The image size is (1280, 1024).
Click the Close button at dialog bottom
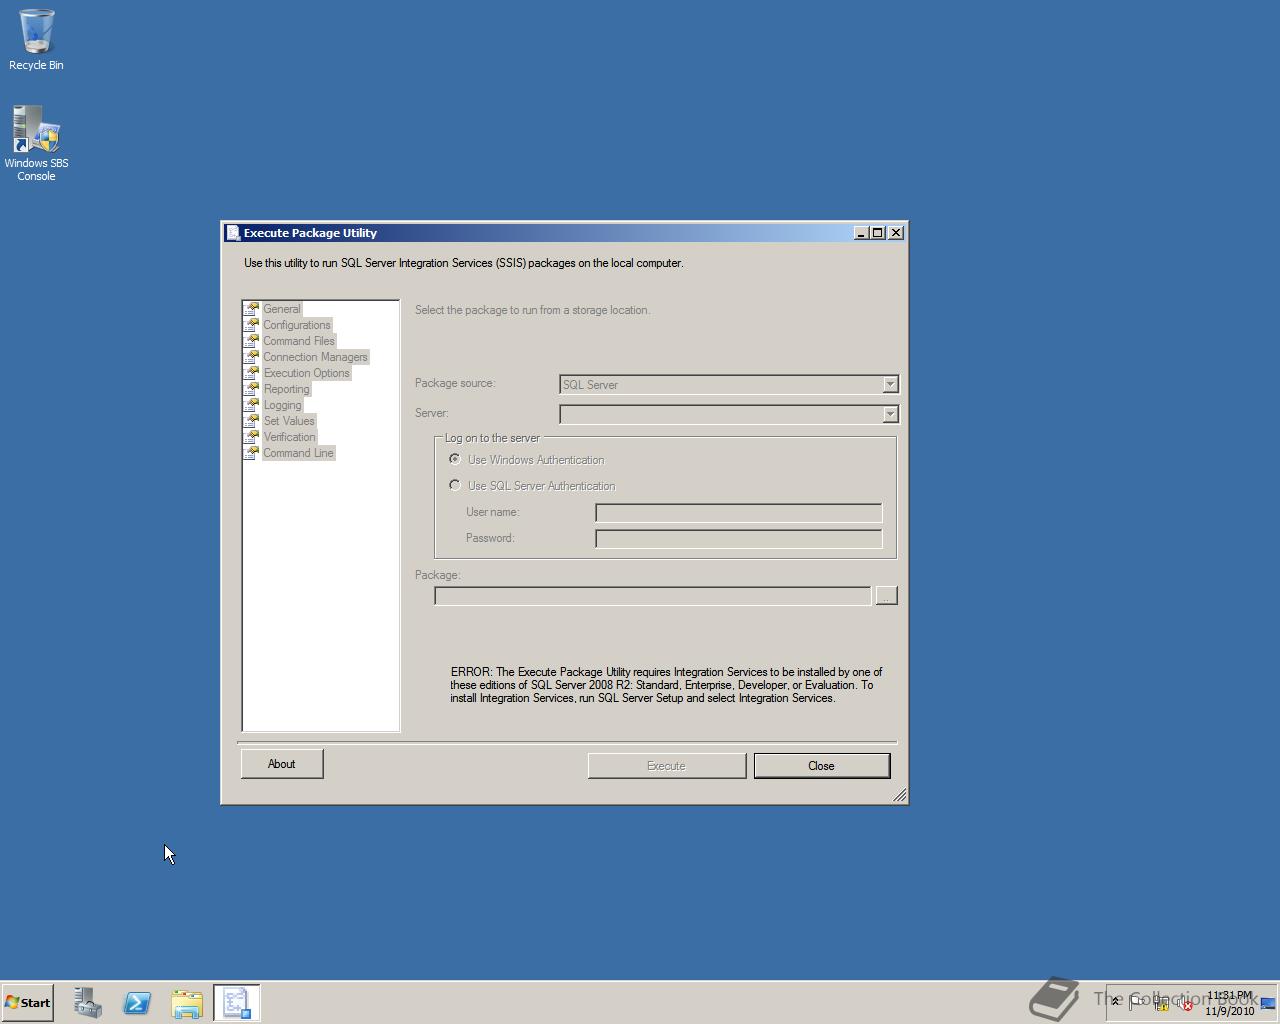click(x=822, y=766)
